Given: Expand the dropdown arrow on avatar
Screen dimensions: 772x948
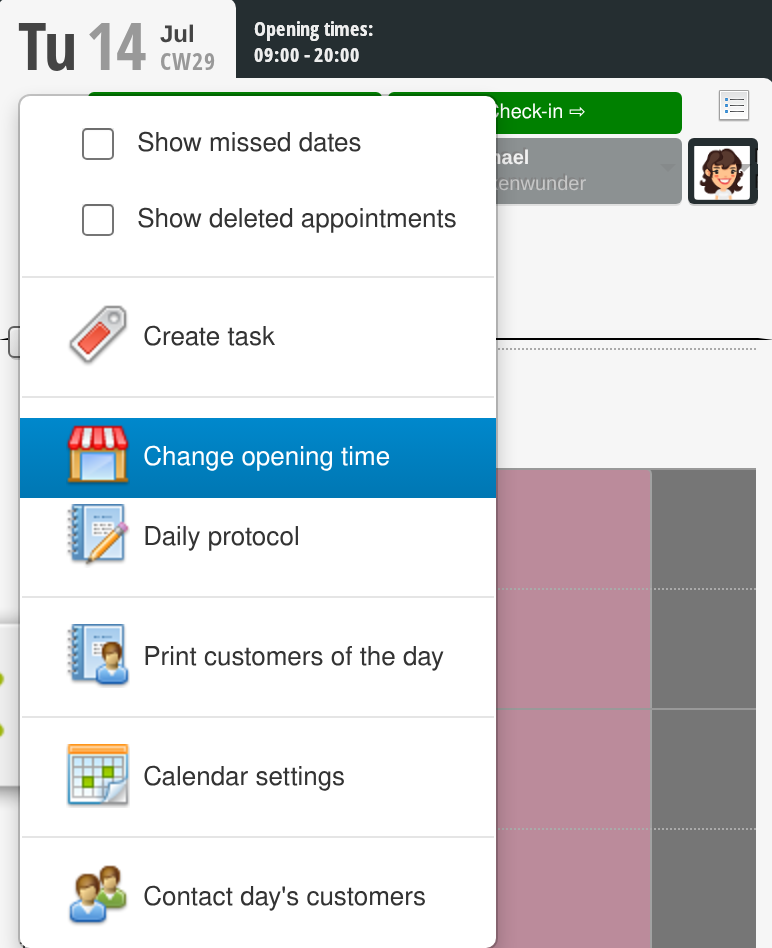Looking at the screenshot, I should [x=747, y=167].
